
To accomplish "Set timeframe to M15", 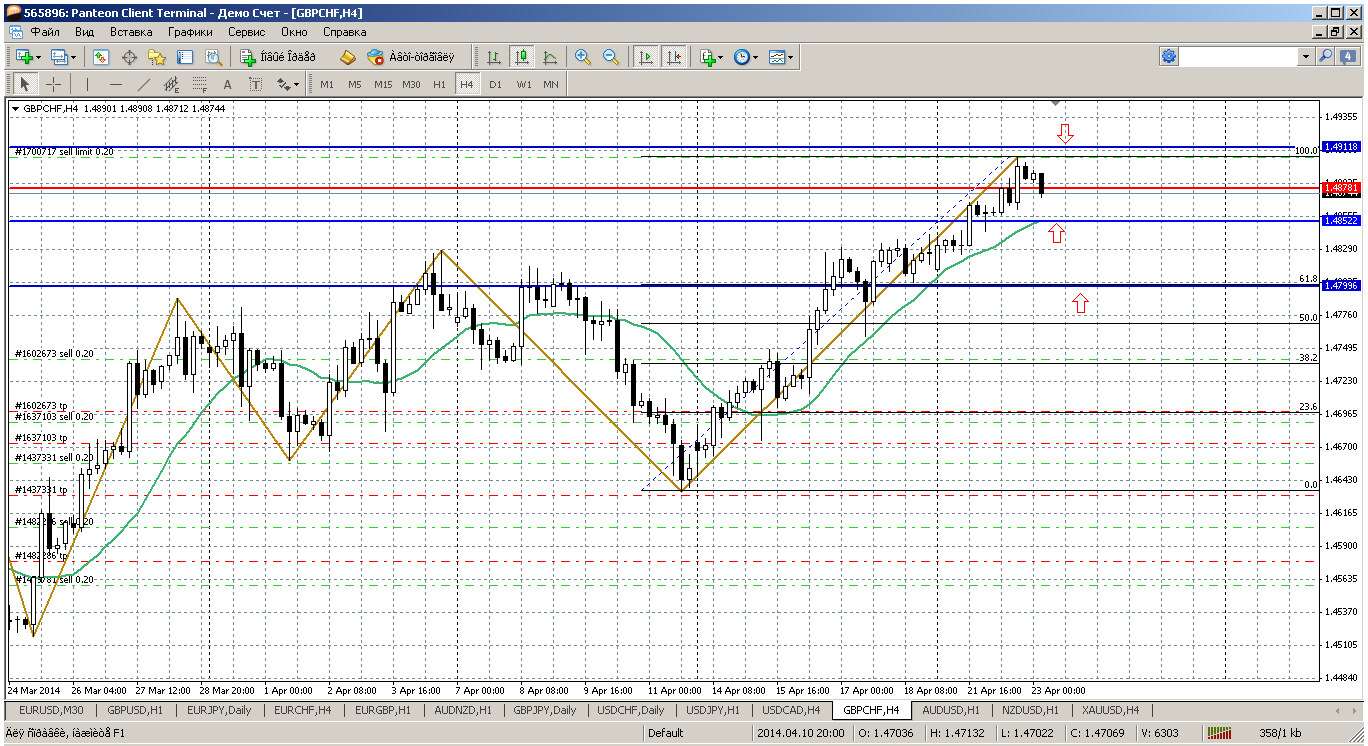I will click(x=383, y=84).
